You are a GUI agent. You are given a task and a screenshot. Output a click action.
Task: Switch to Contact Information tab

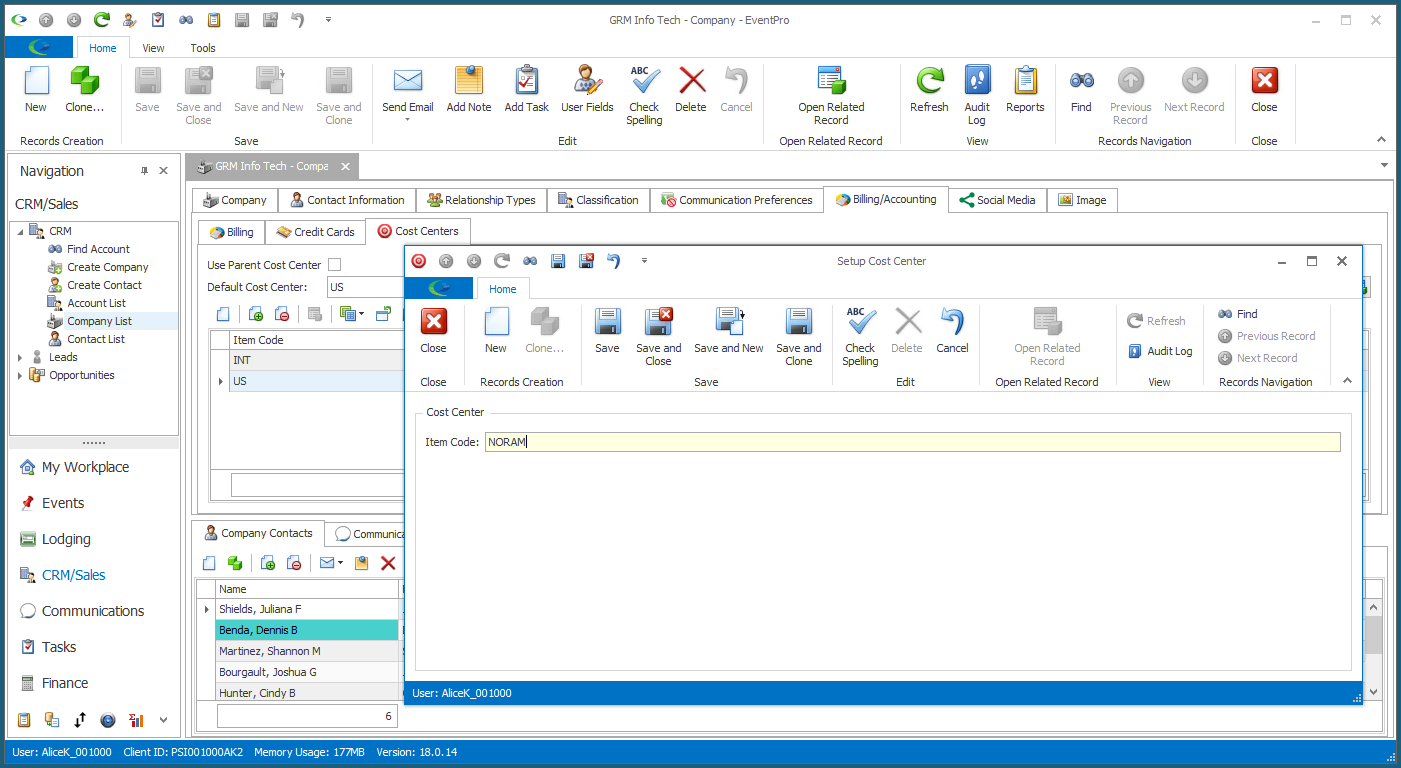345,200
